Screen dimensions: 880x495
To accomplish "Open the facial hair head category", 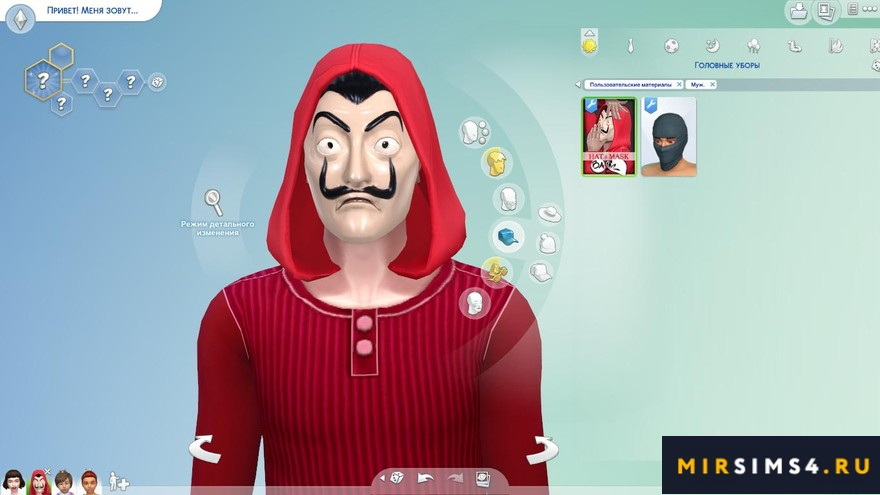I will point(508,199).
